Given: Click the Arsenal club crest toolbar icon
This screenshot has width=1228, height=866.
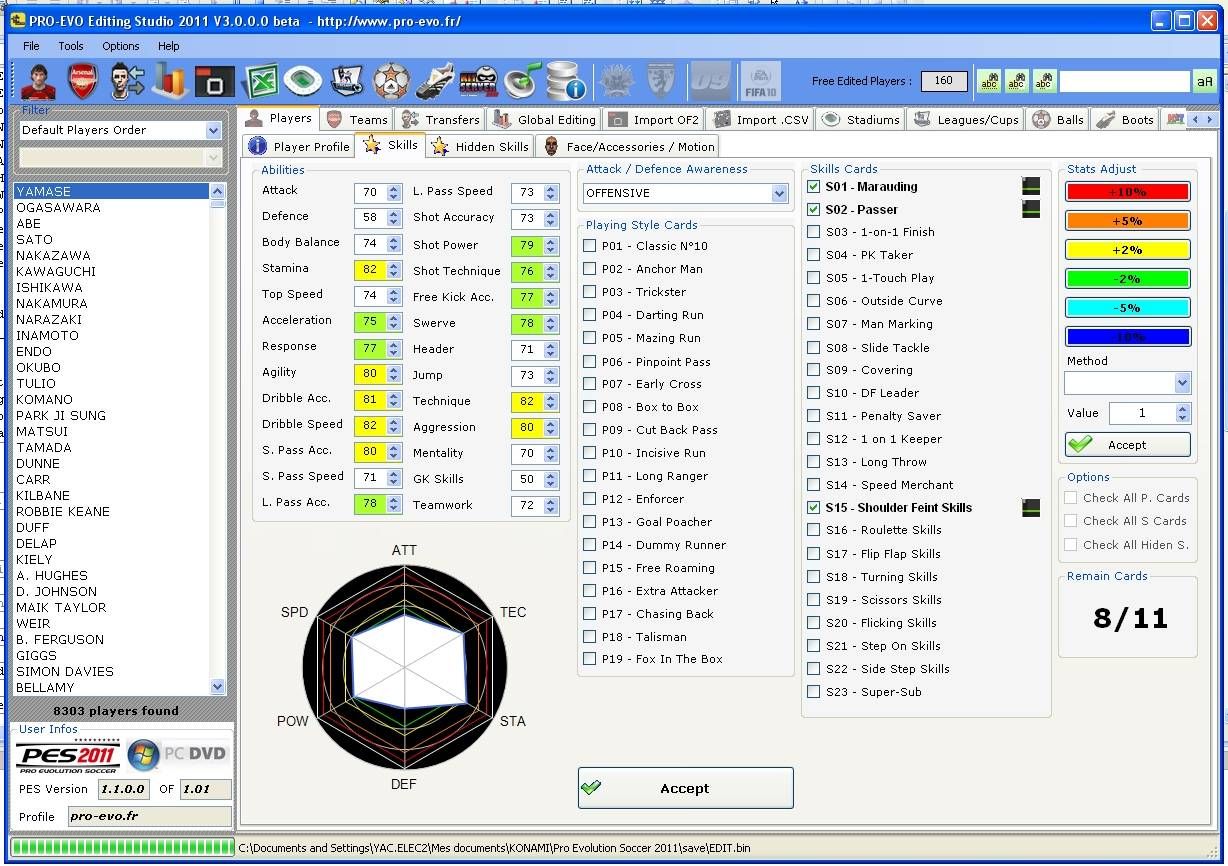Looking at the screenshot, I should point(82,81).
